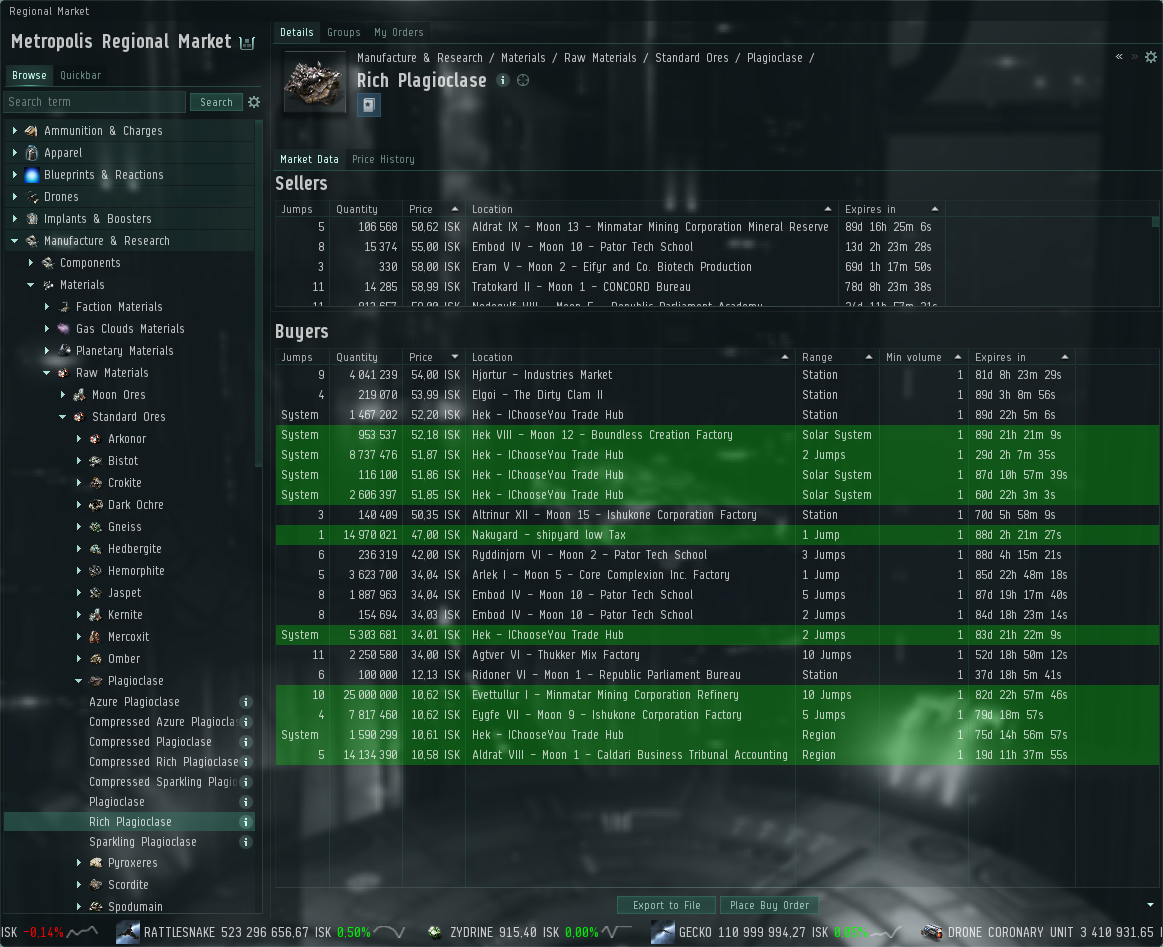Expand the Faction Materials group
1163x947 pixels.
pos(47,306)
